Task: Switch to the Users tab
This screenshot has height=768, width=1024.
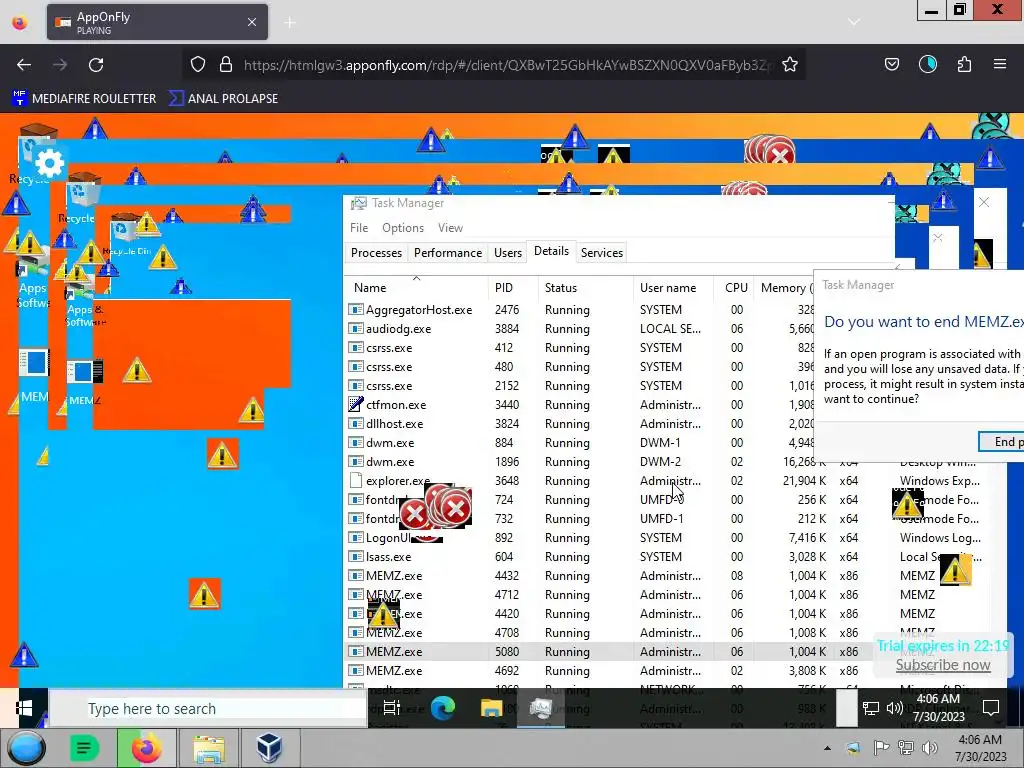Action: [507, 253]
